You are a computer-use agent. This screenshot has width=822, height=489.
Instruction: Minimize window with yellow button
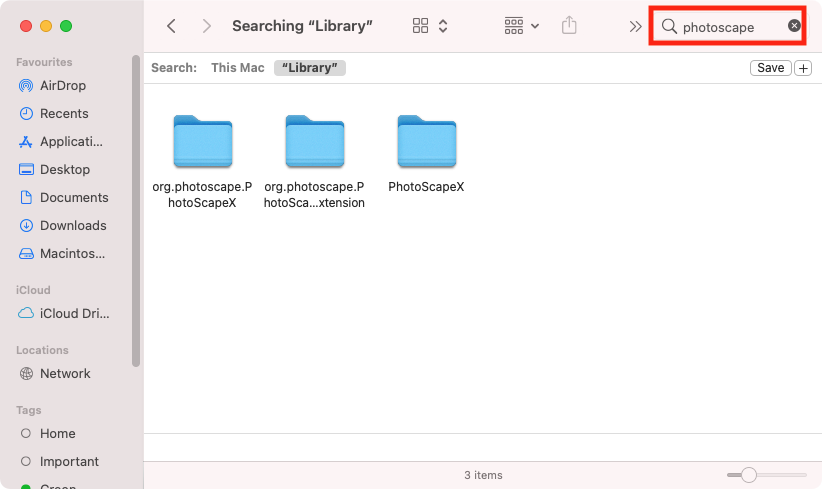pos(46,26)
